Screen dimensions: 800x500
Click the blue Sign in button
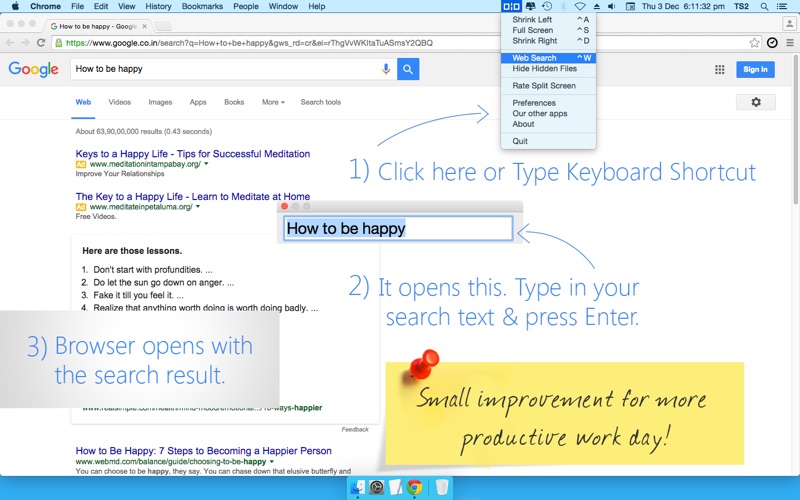(x=755, y=69)
